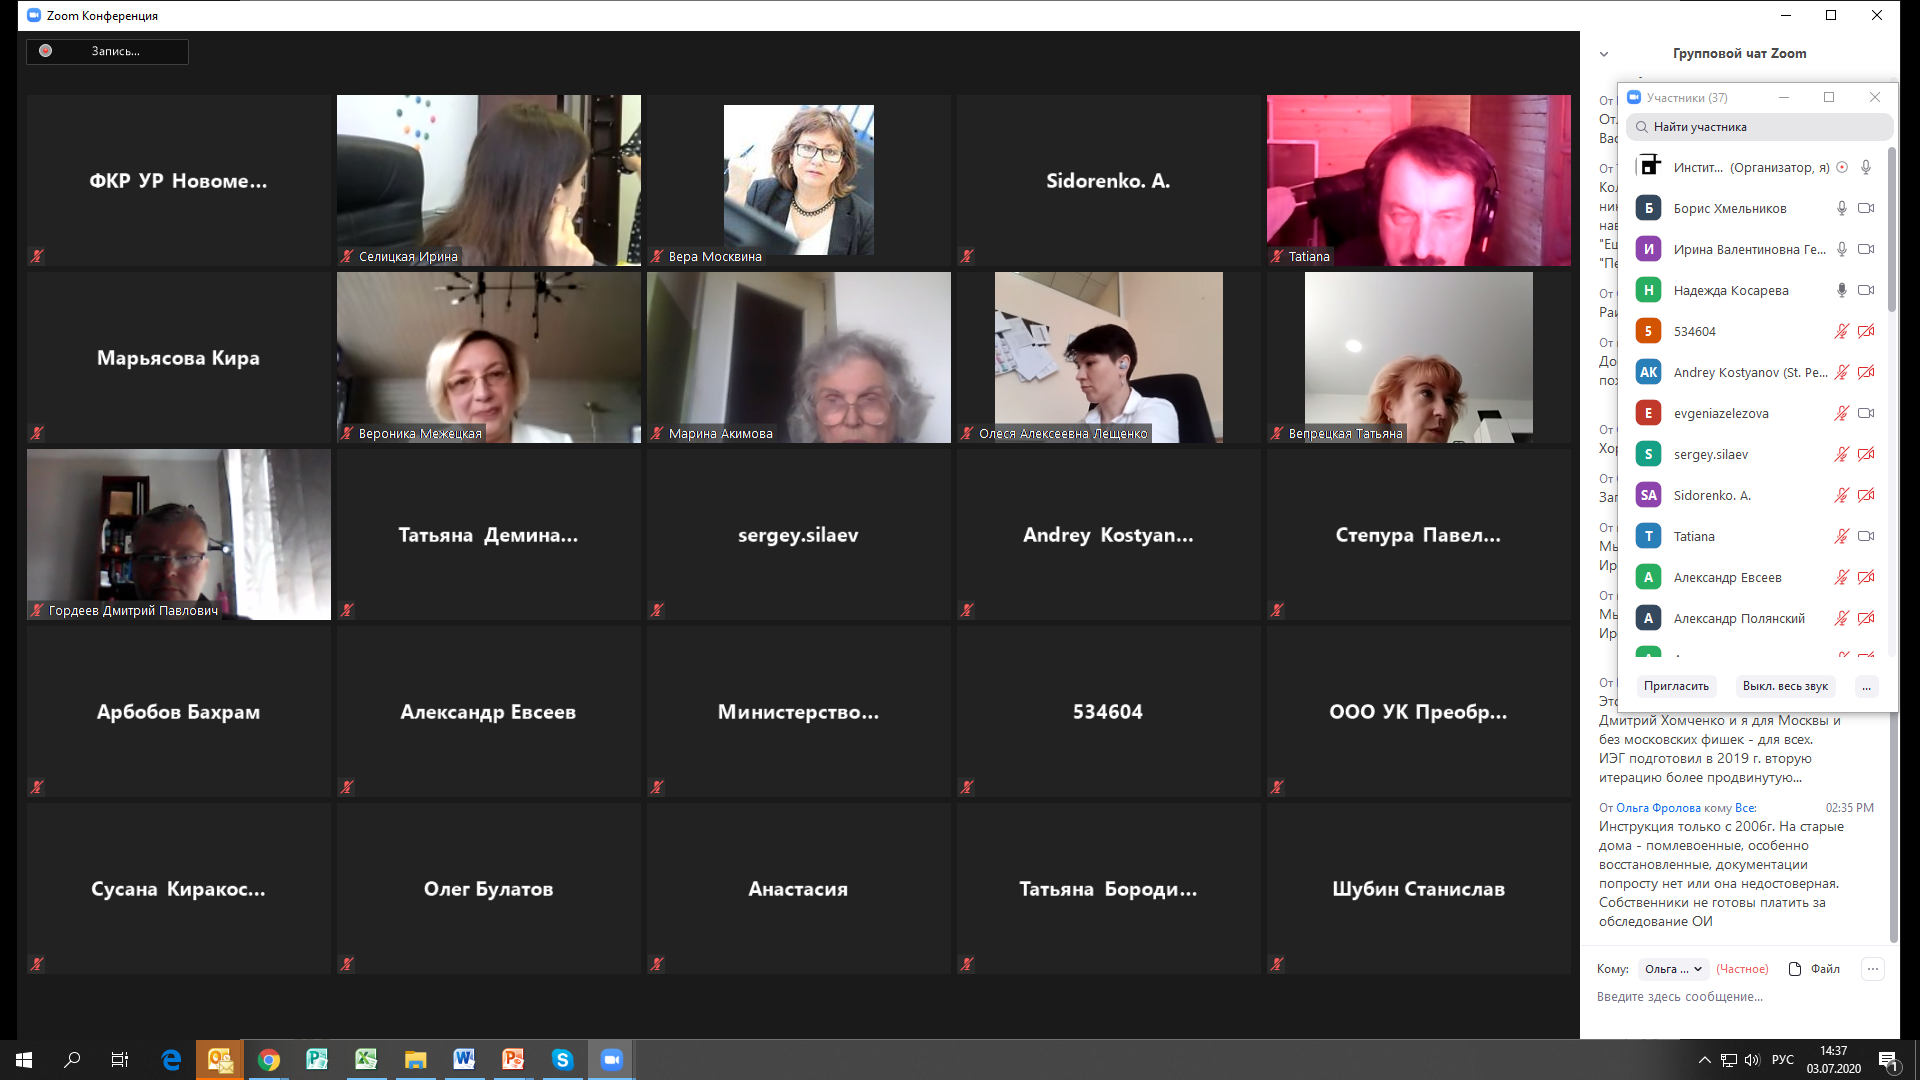The width and height of the screenshot is (1920, 1080).
Task: Click the red recording dot indicator
Action: [x=45, y=51]
